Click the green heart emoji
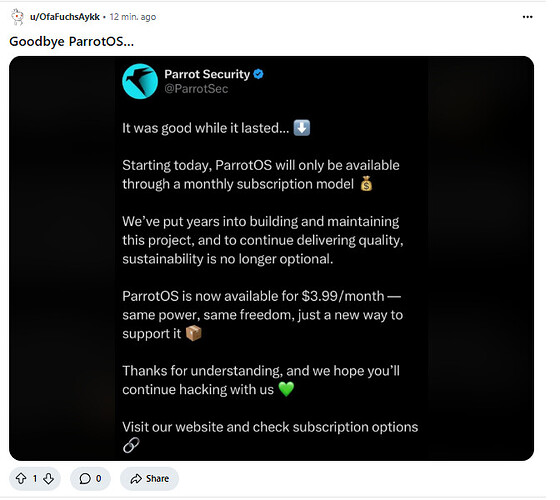Viewport: 560px width, 500px height. 286,389
